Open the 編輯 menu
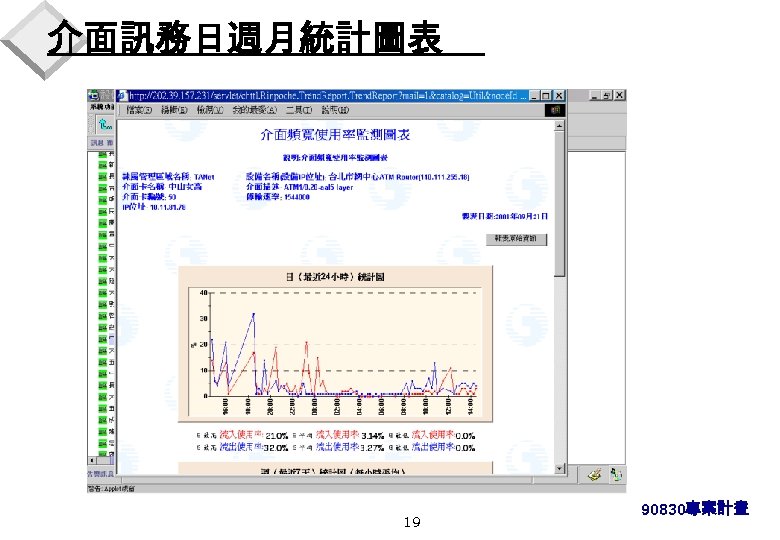The height and width of the screenshot is (540, 780). [174, 110]
